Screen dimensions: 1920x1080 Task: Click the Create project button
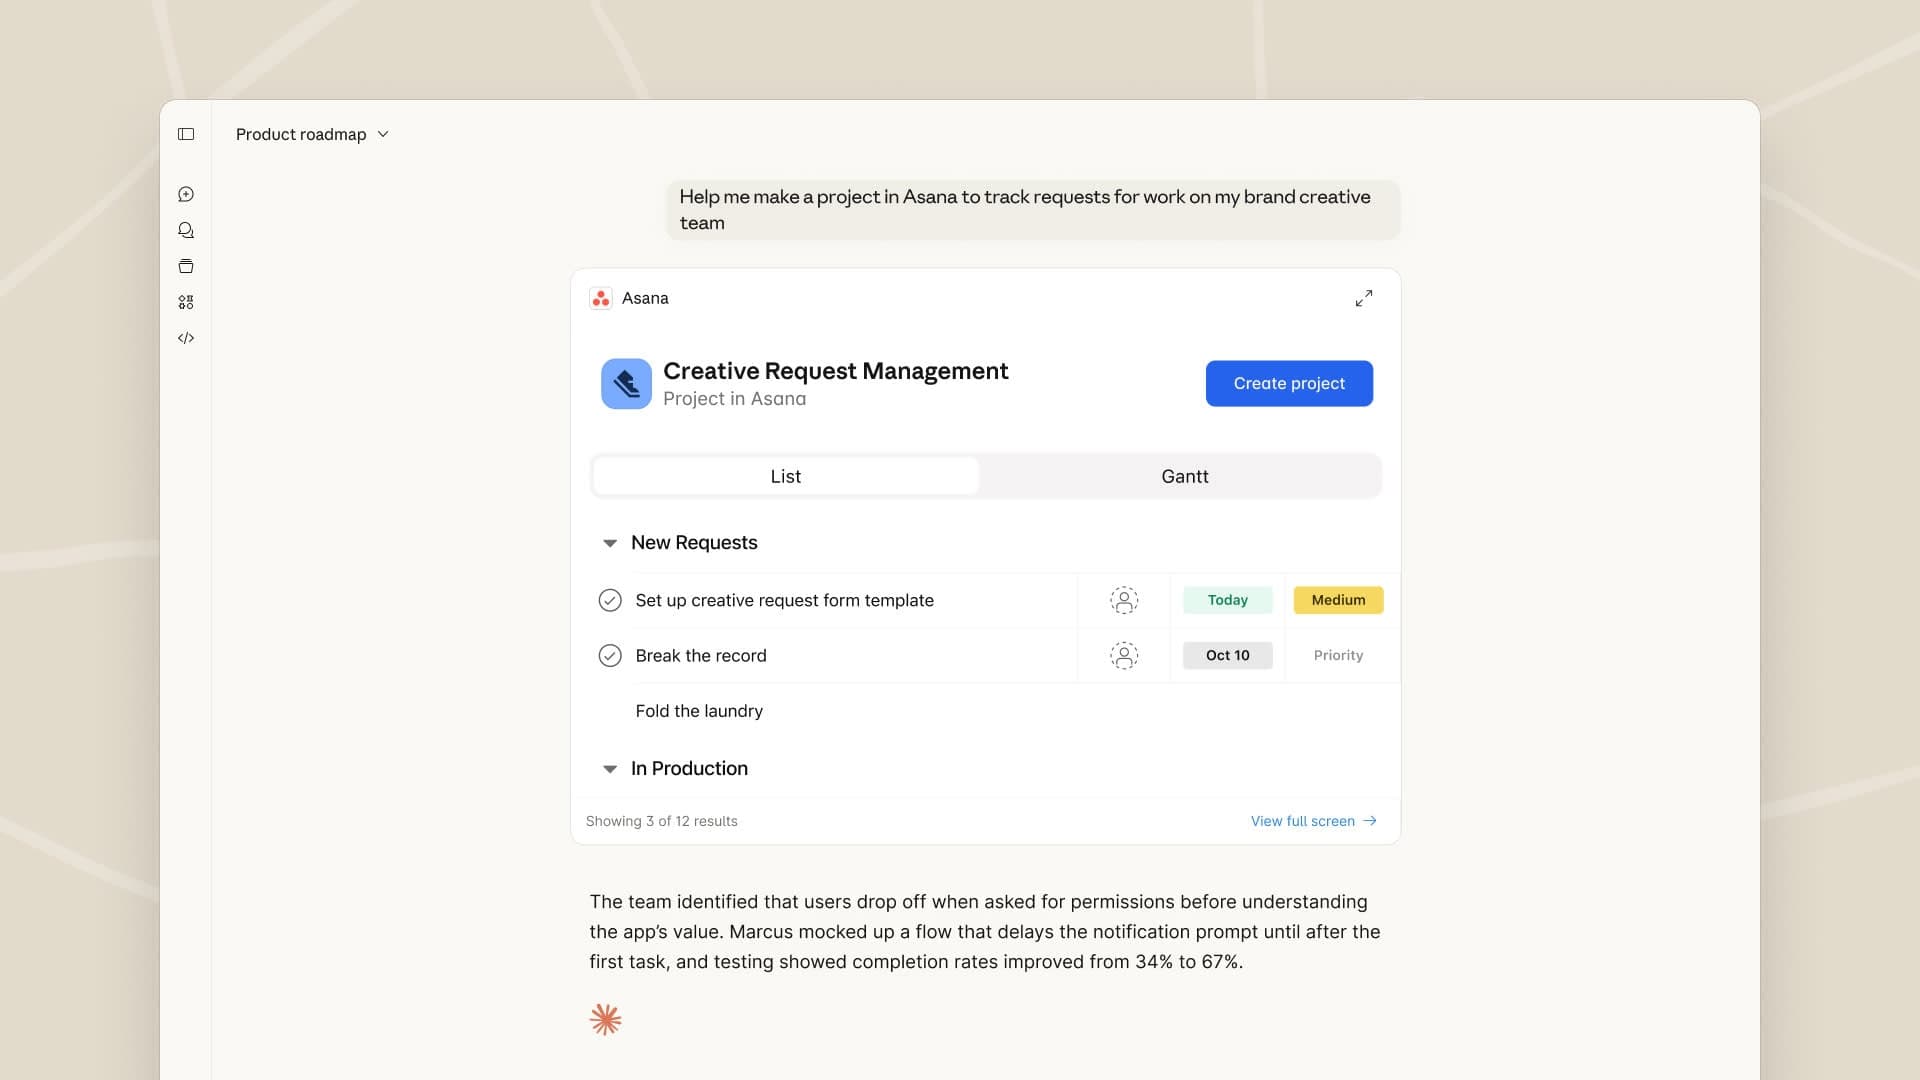coord(1289,383)
